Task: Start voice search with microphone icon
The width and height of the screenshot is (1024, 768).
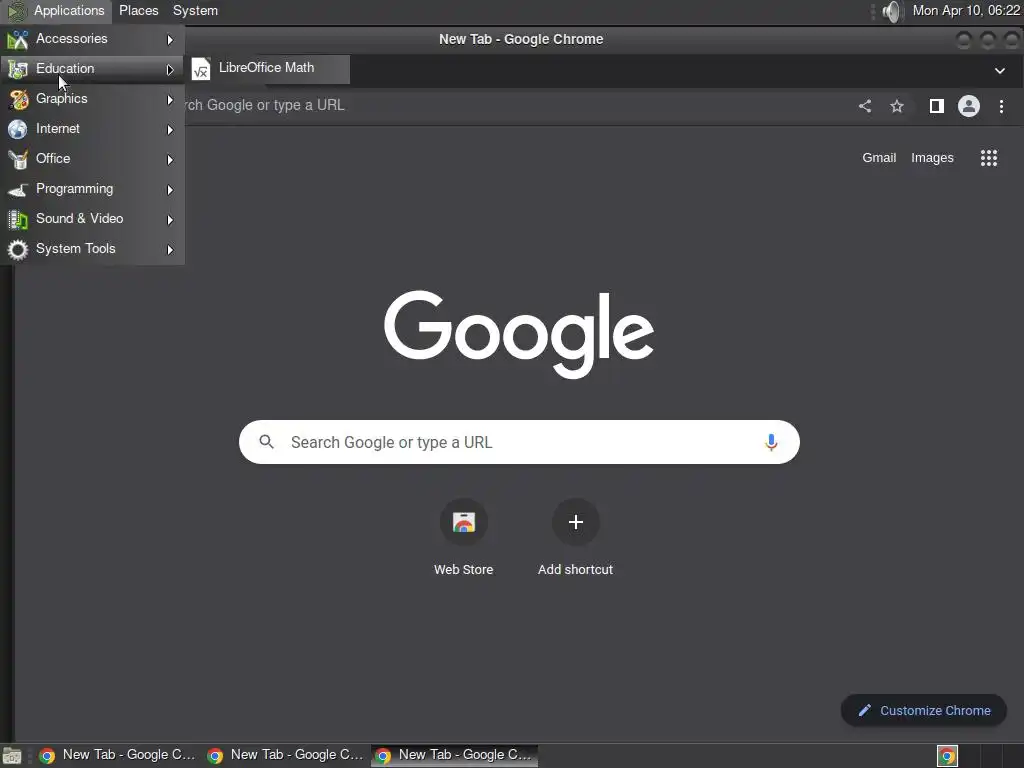Action: click(x=771, y=442)
